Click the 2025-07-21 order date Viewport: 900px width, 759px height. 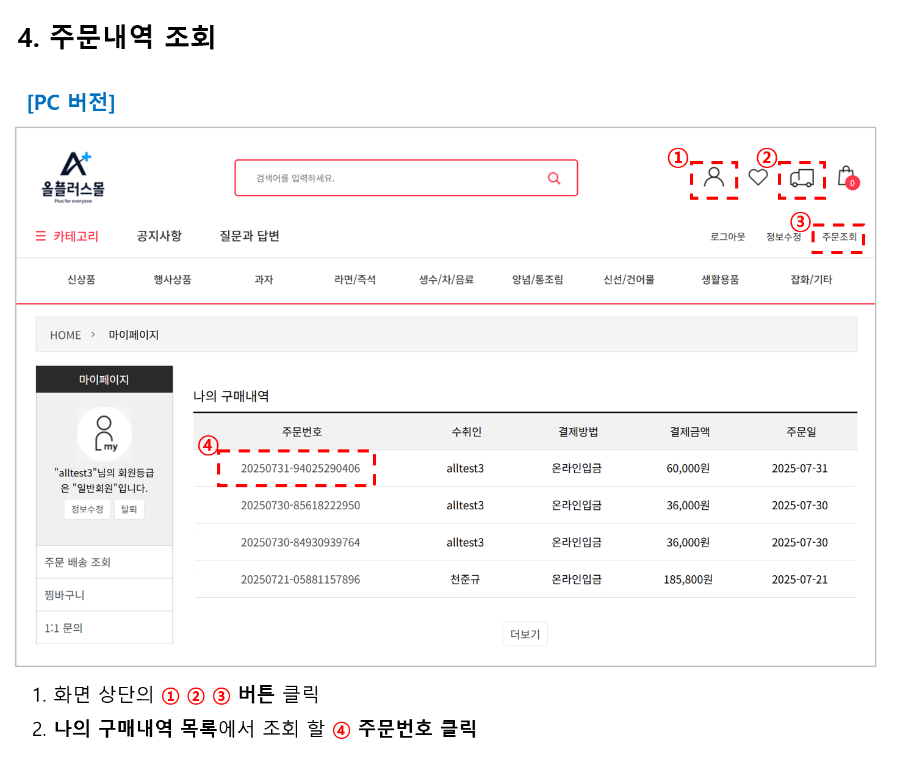pyautogui.click(x=800, y=579)
